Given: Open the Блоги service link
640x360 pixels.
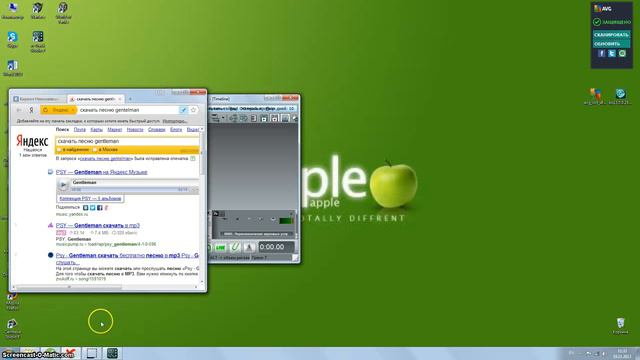Looking at the screenshot, I should coord(176,129).
